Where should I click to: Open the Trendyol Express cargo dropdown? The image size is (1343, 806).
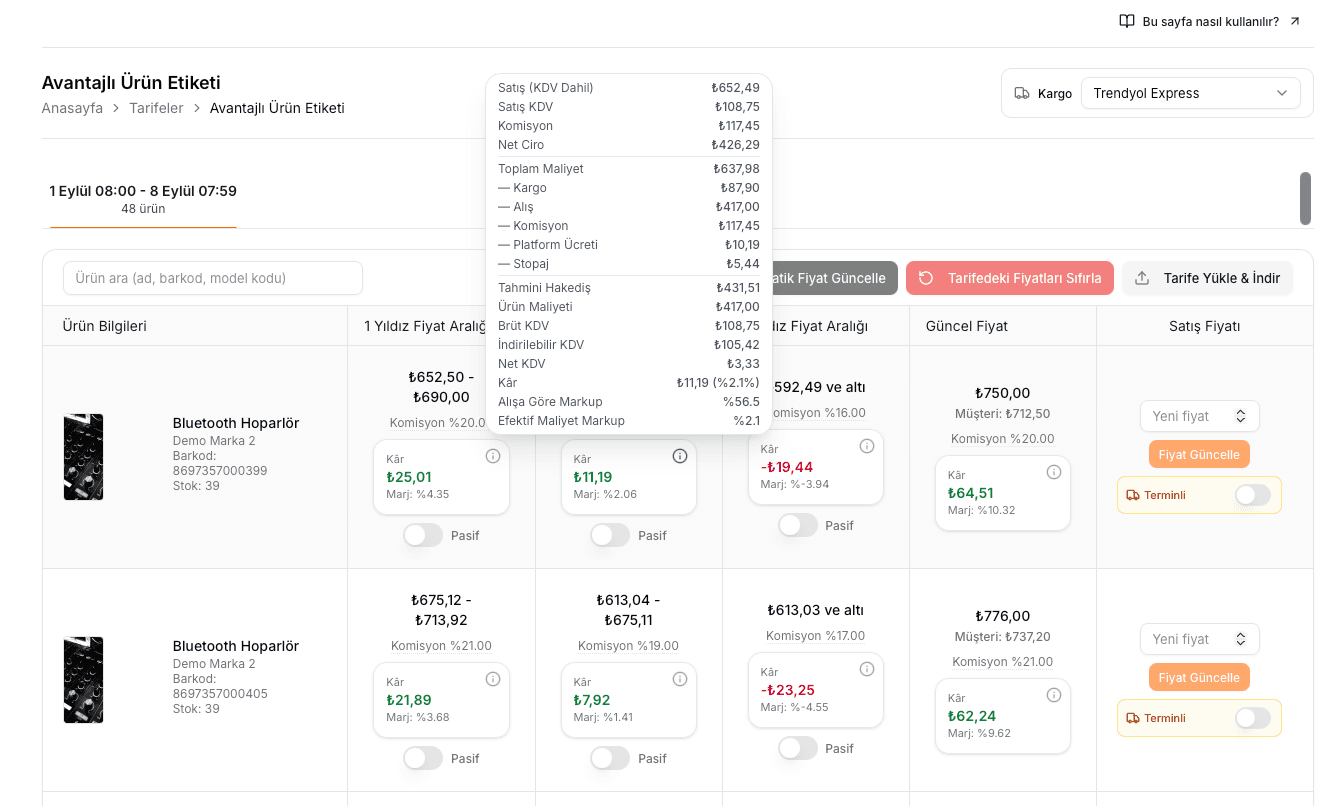tap(1190, 93)
